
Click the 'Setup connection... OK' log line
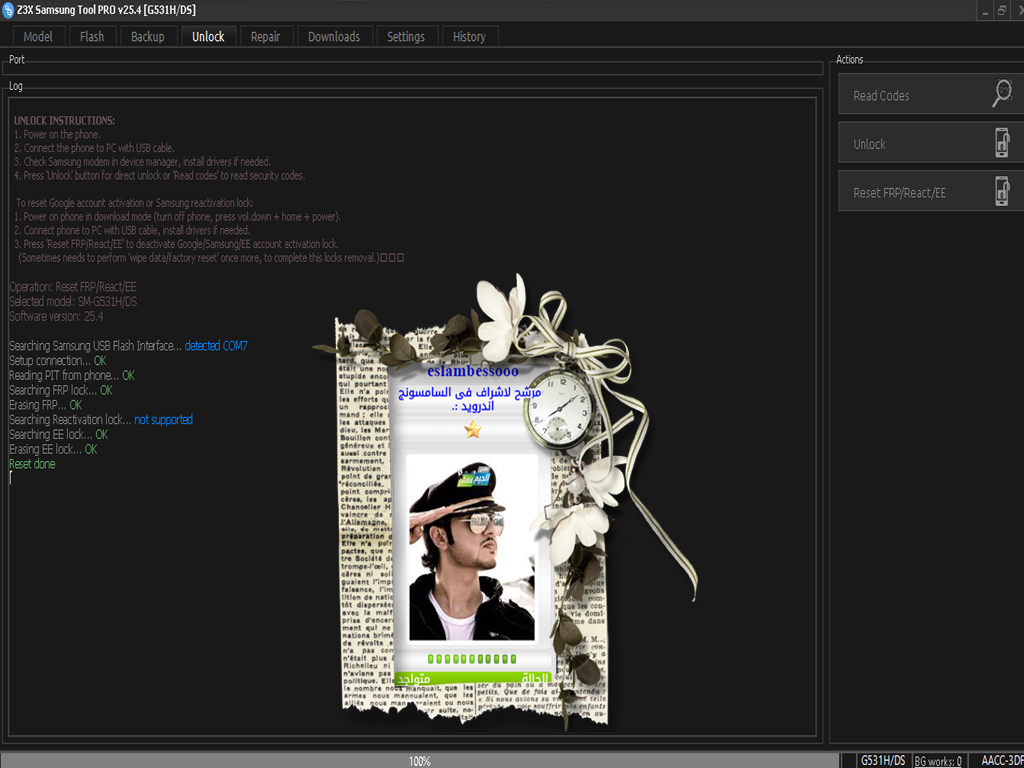coord(57,360)
